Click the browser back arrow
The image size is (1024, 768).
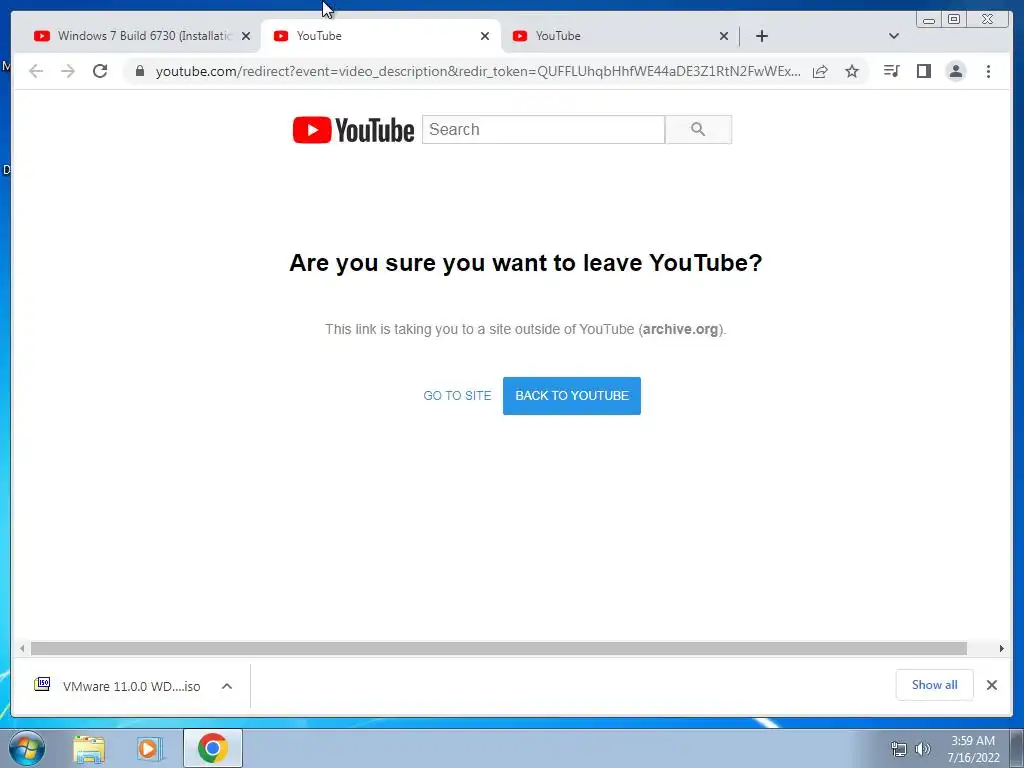(36, 71)
